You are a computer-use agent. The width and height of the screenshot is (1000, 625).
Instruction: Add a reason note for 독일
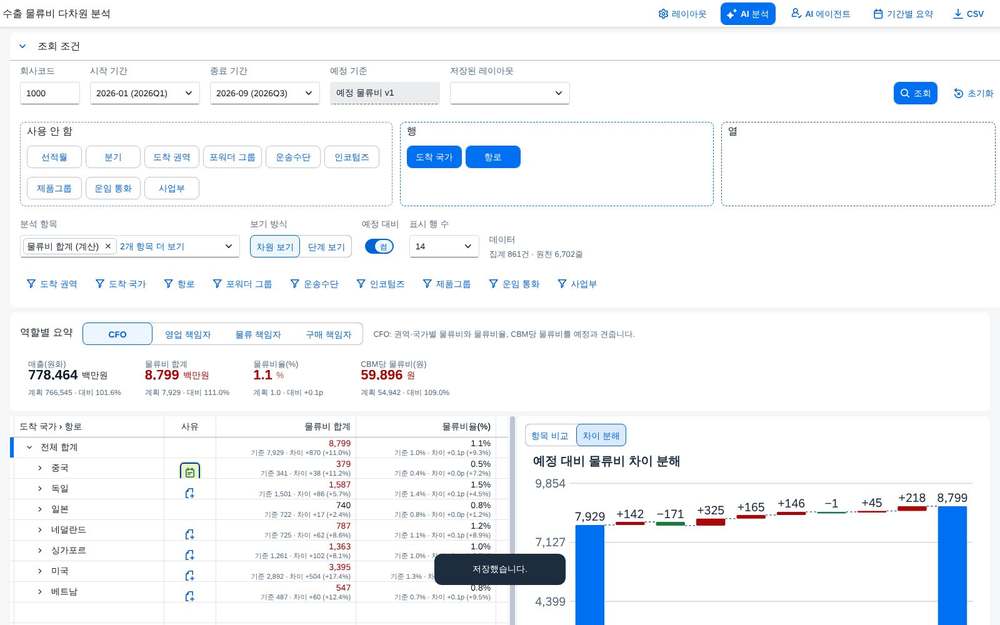point(189,493)
